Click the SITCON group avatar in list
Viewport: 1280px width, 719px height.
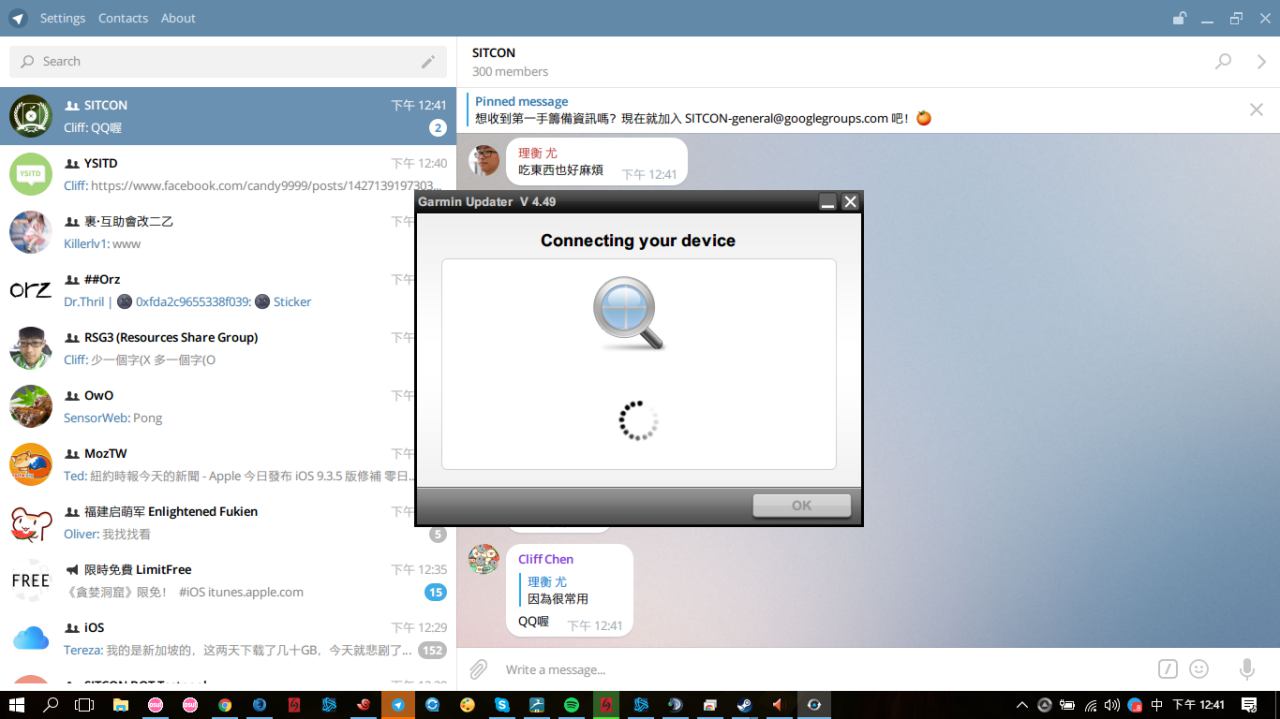[31, 116]
